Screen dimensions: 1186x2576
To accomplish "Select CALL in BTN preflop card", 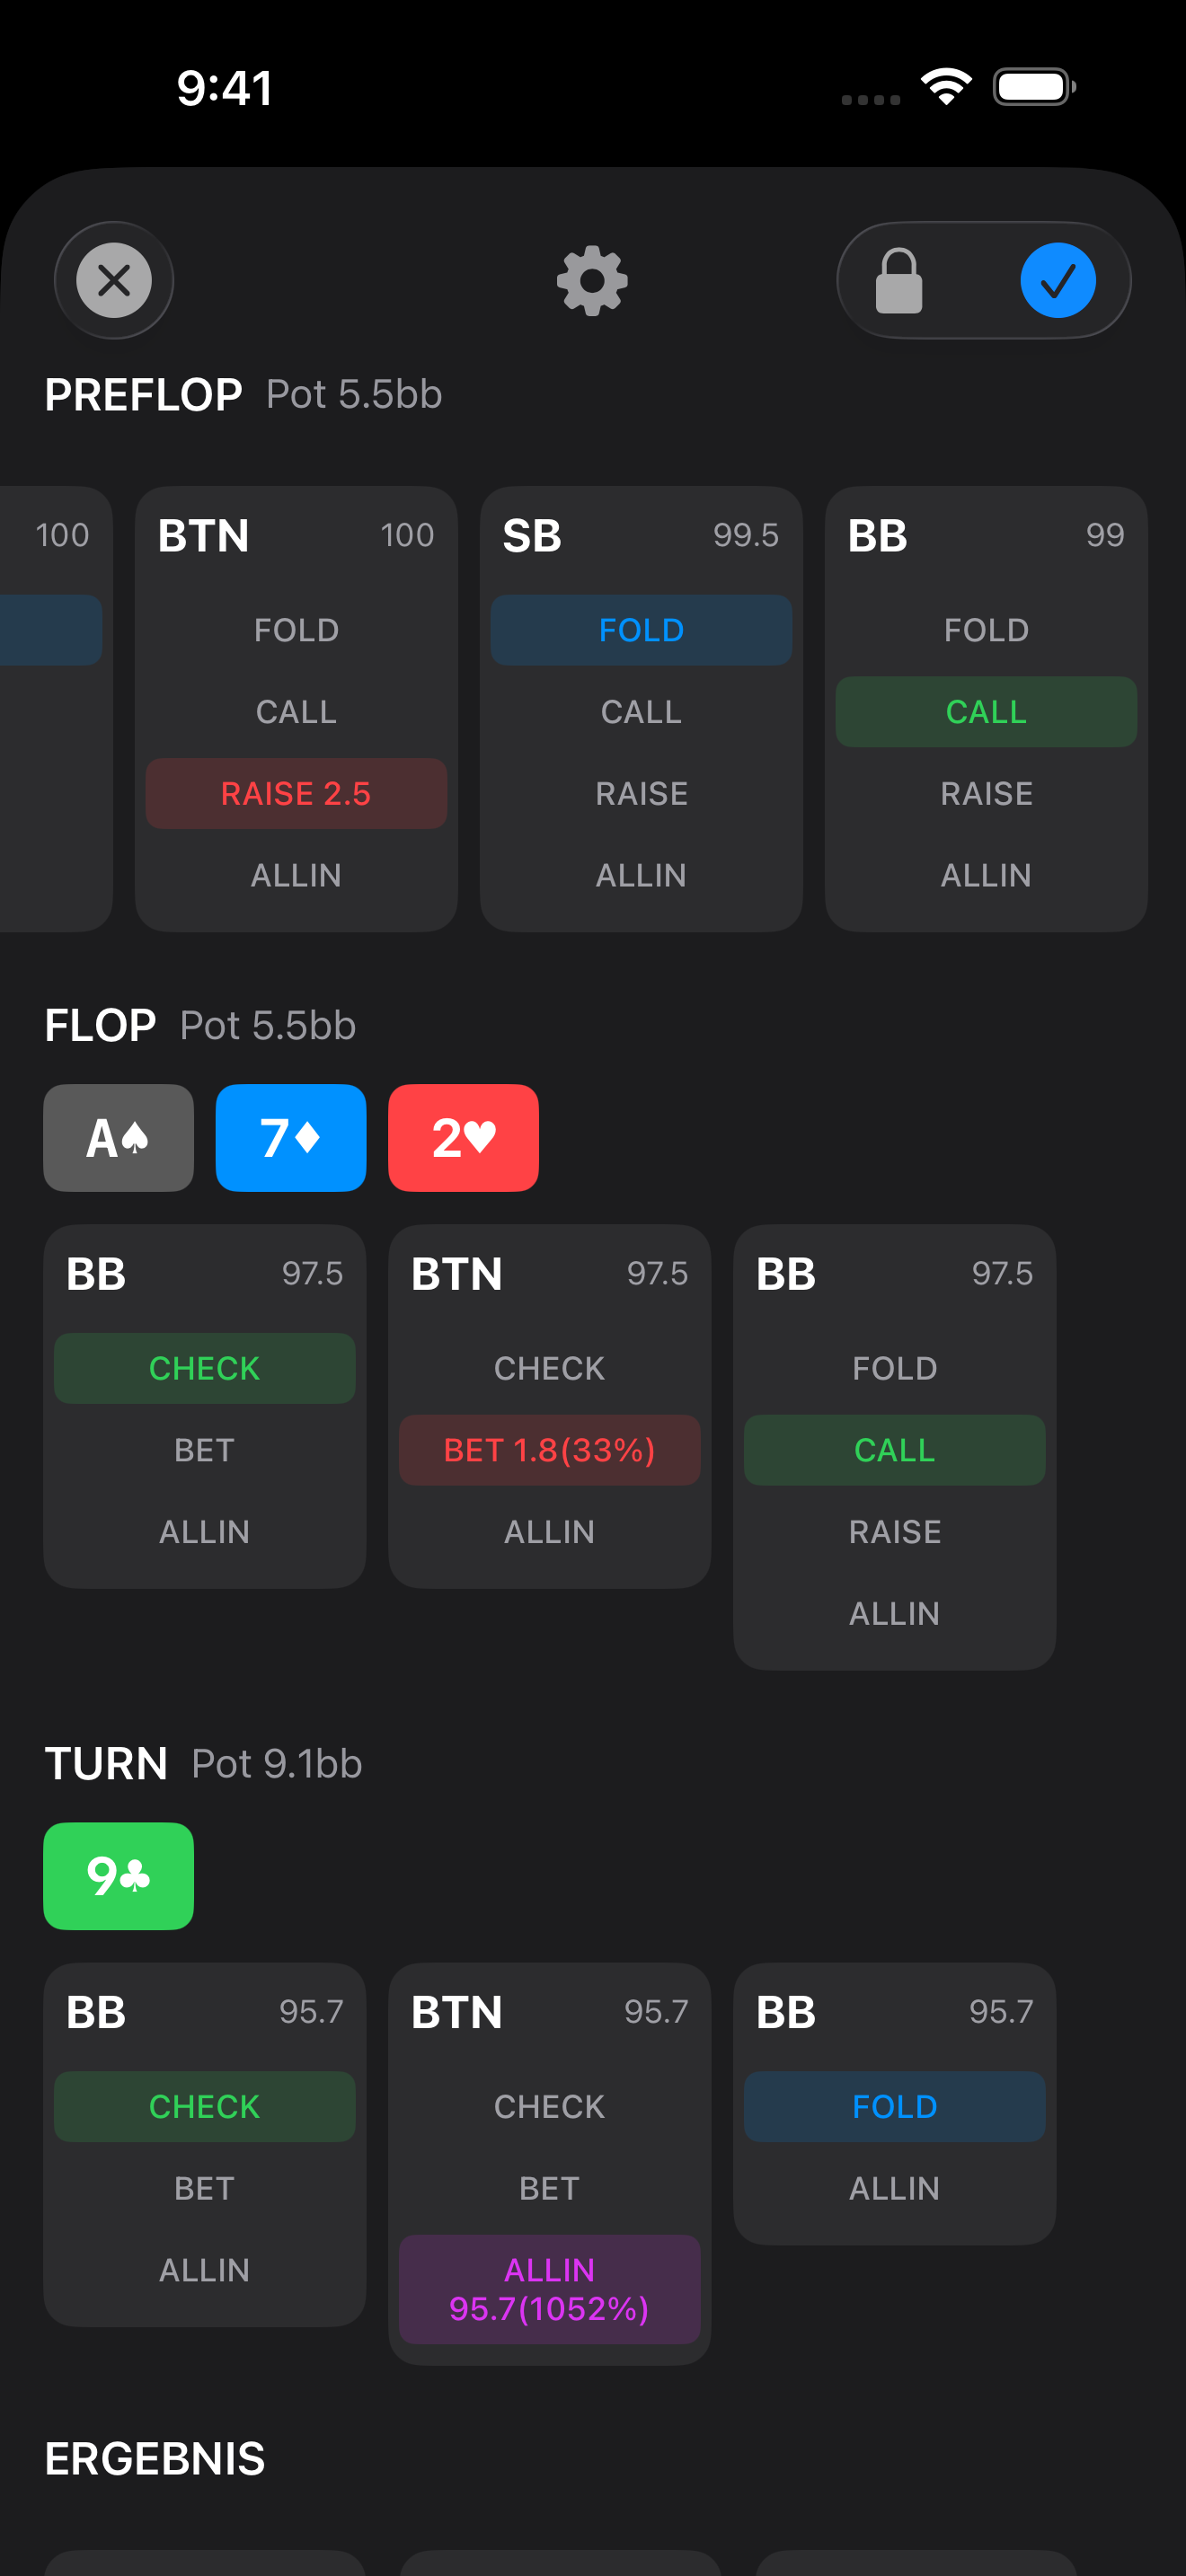I will pos(296,712).
